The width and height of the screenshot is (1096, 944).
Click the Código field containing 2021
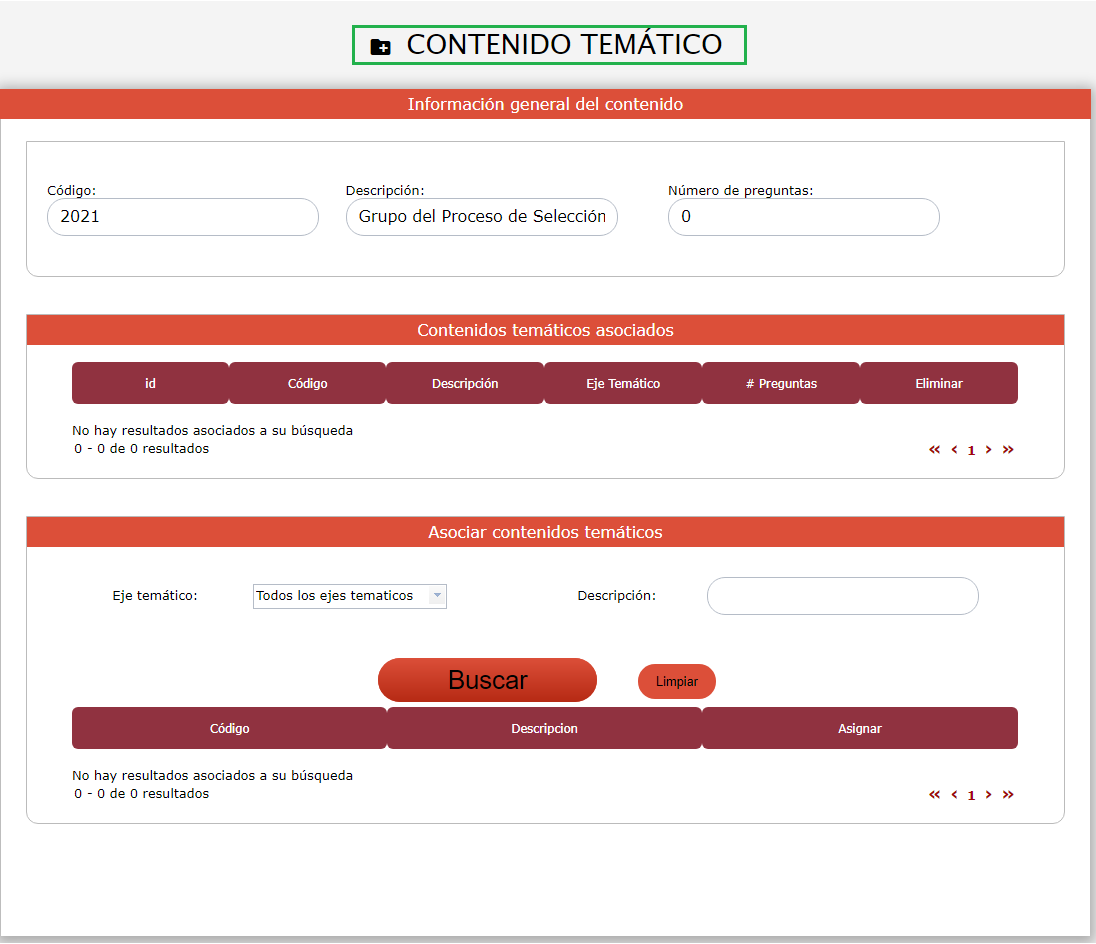tap(182, 217)
